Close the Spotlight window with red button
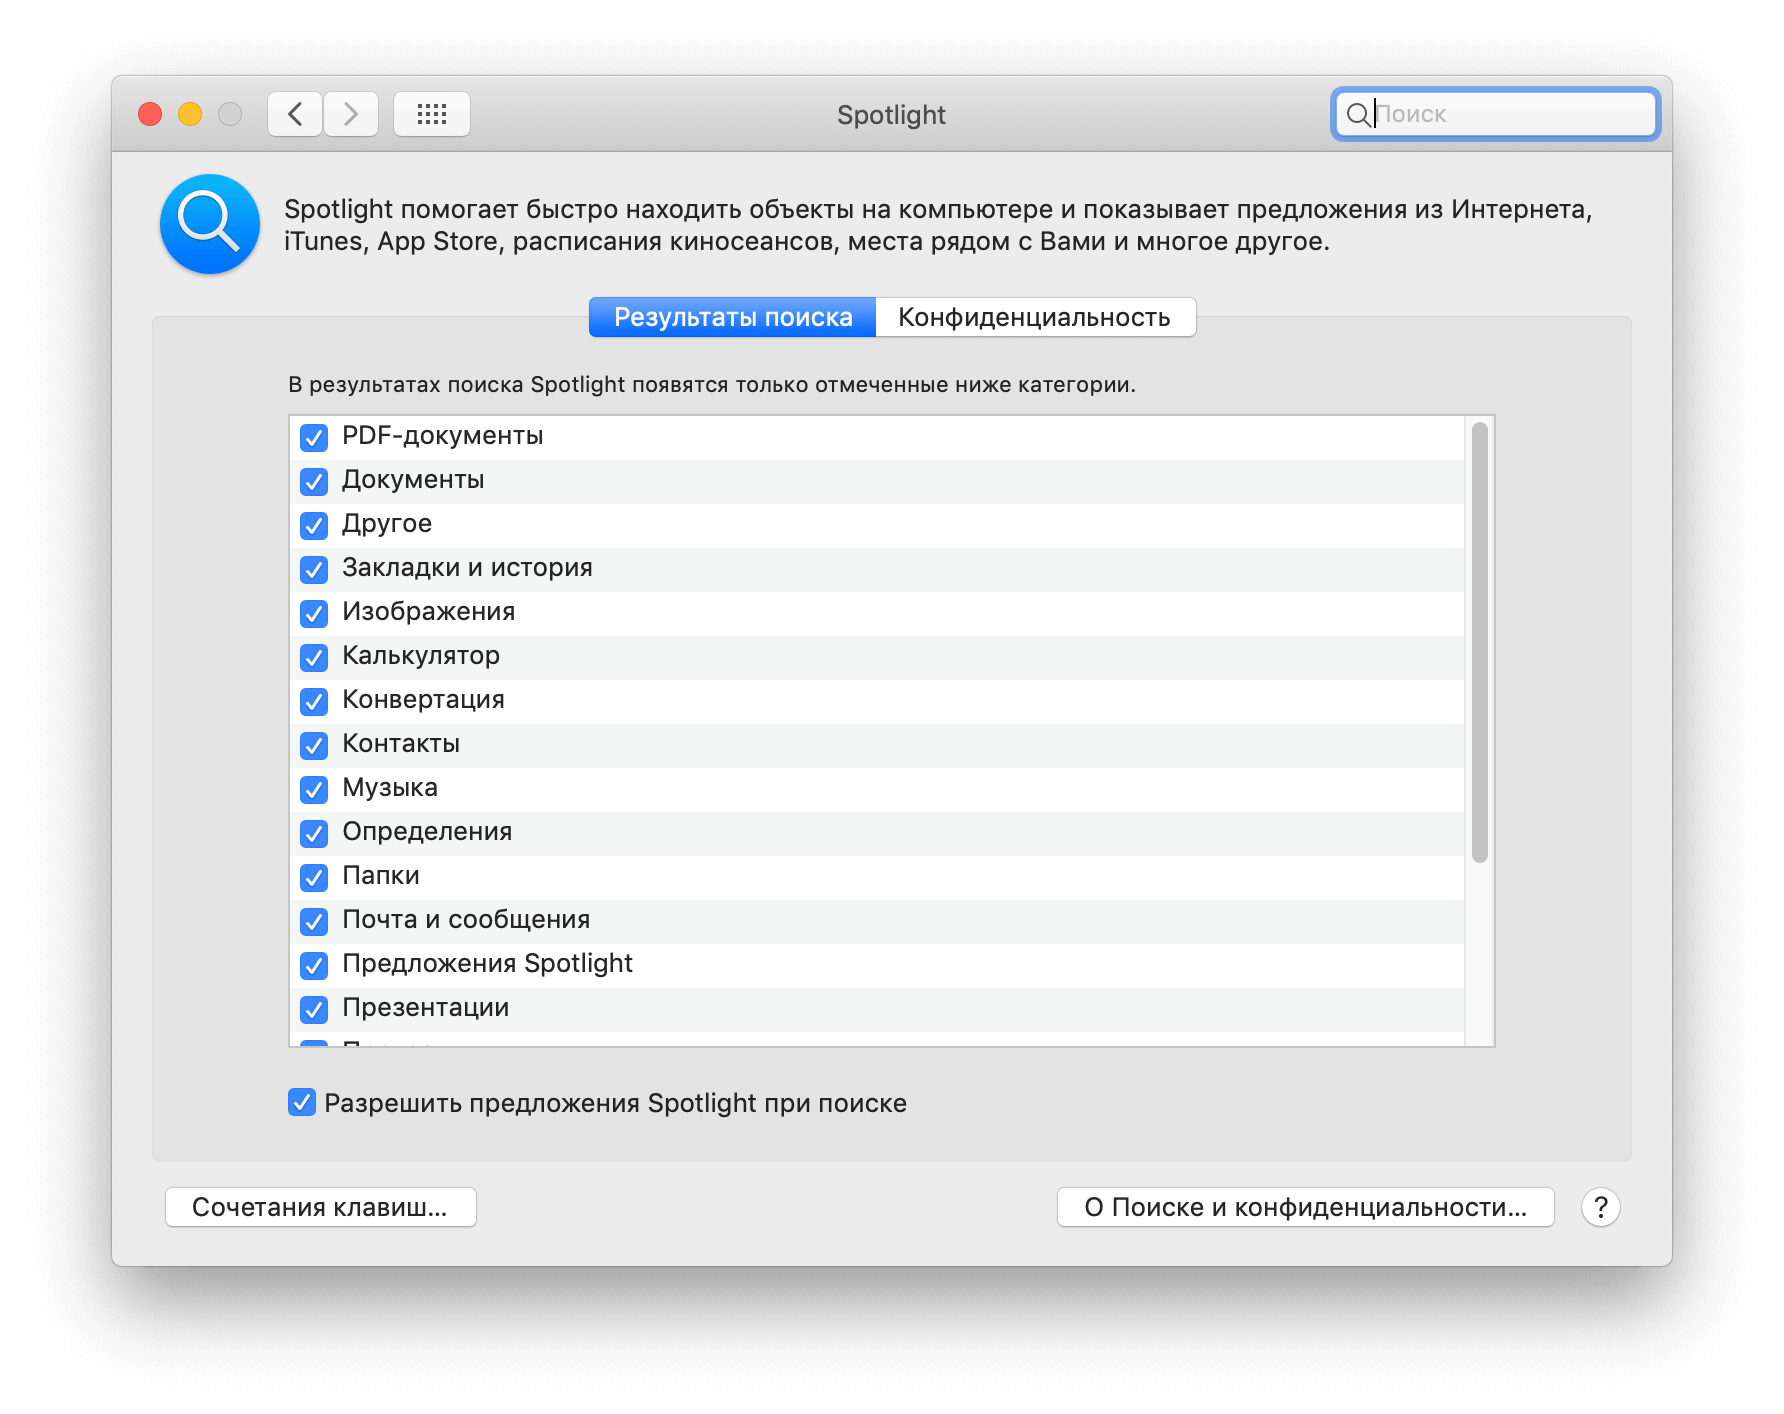Screen dimensions: 1784x1414 [x=150, y=114]
